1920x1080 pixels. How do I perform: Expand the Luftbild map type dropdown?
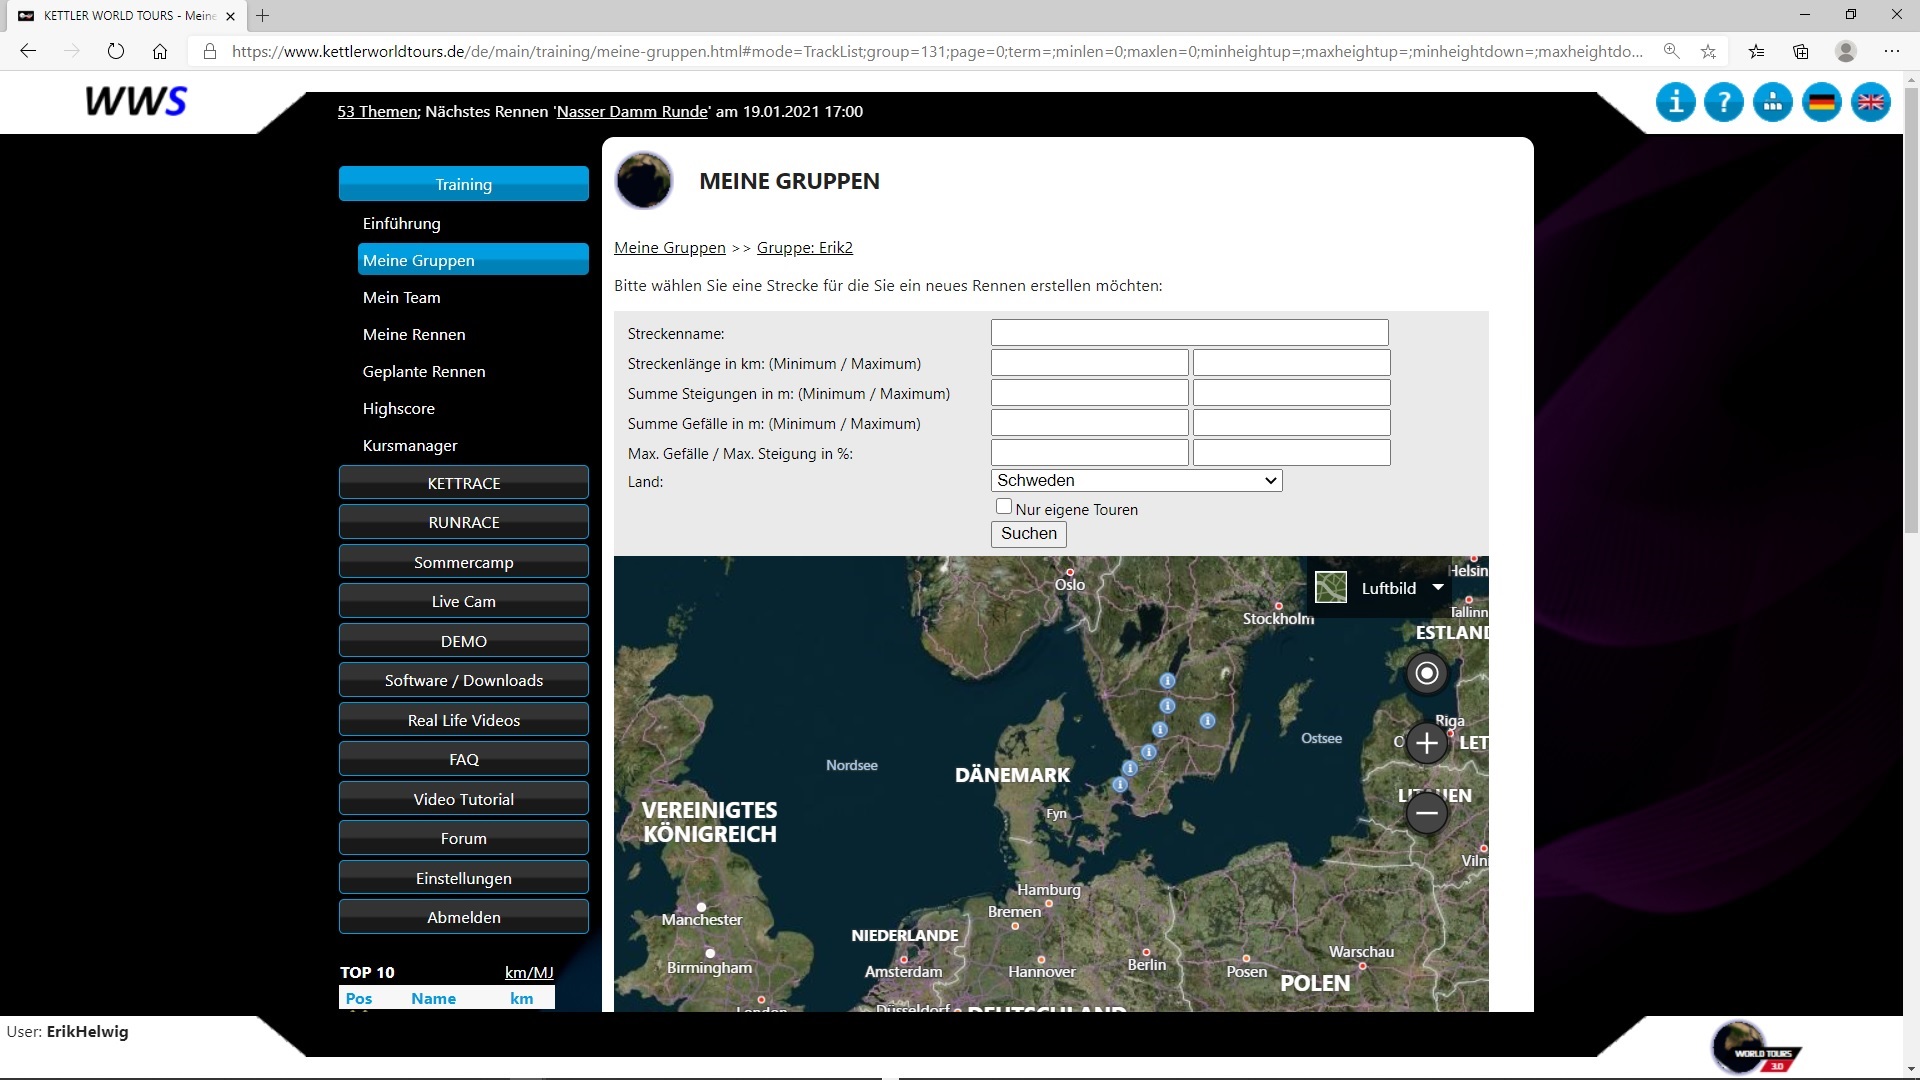[x=1438, y=587]
